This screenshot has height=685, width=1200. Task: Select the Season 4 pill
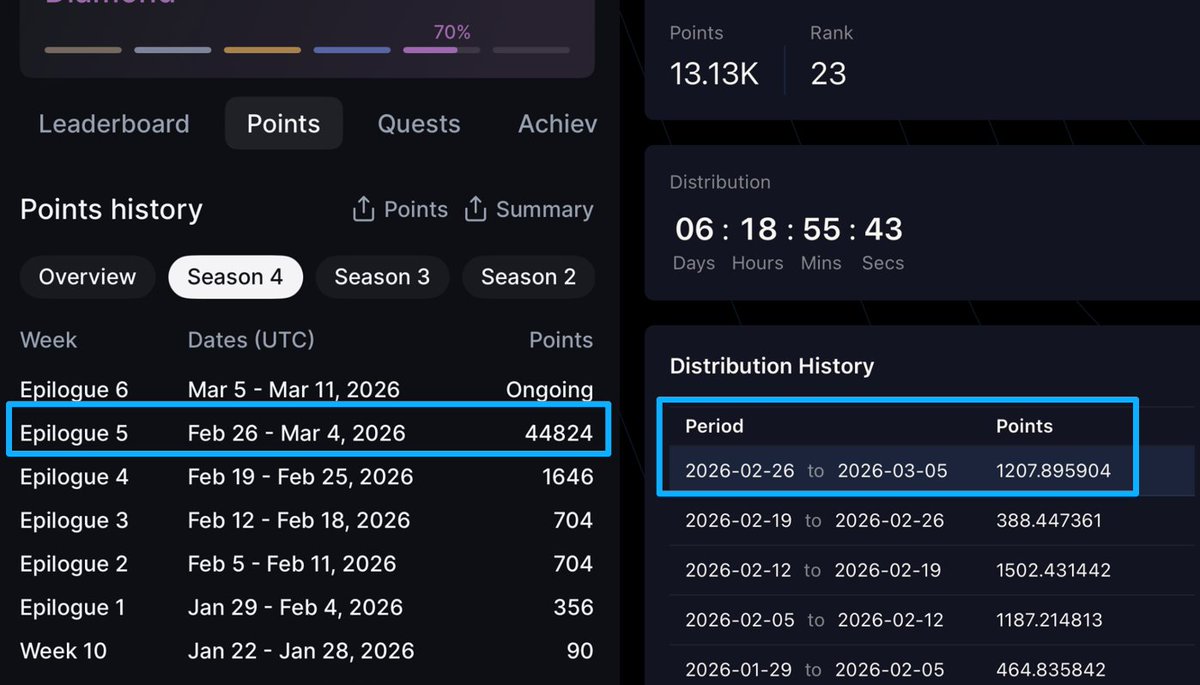[235, 277]
